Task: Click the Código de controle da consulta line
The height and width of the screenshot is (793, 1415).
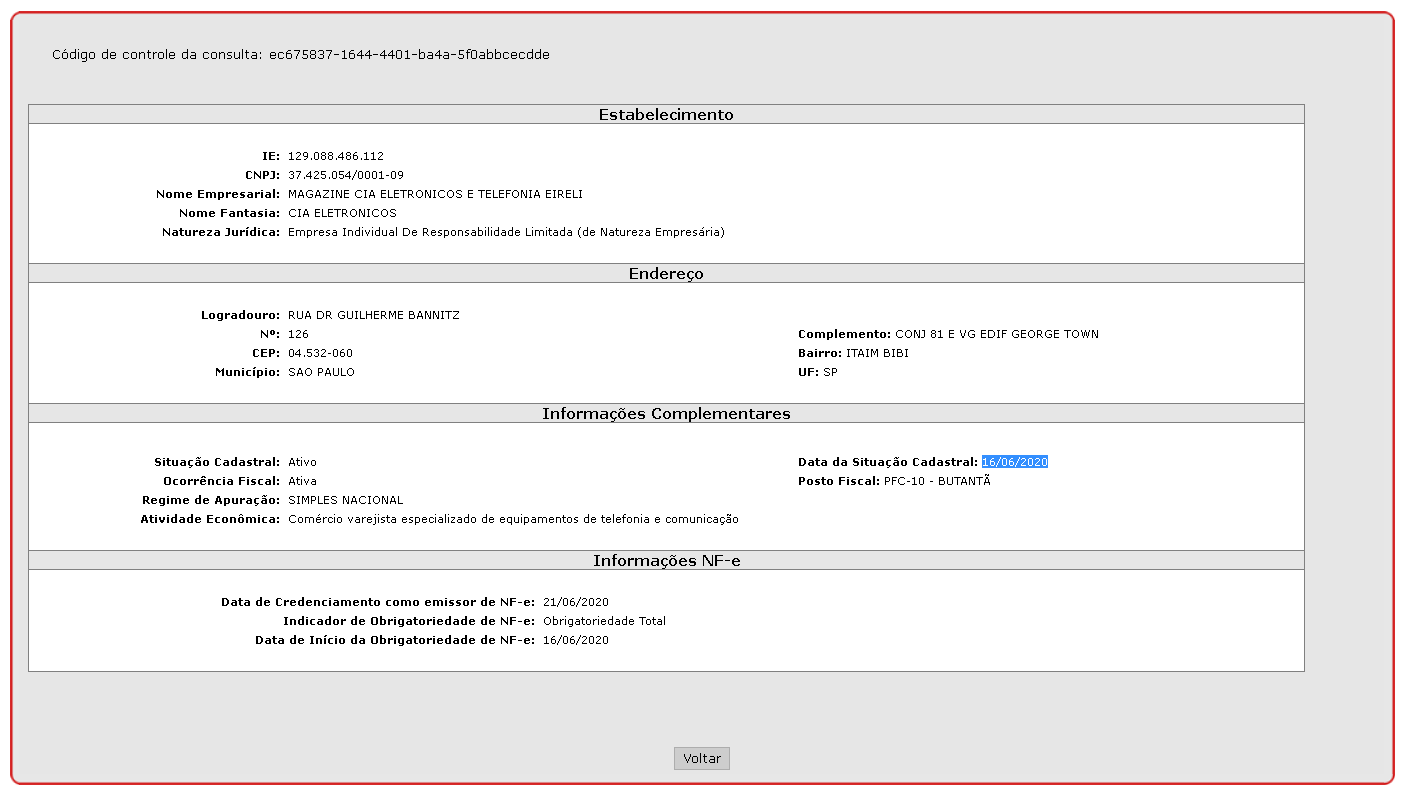Action: 301,55
